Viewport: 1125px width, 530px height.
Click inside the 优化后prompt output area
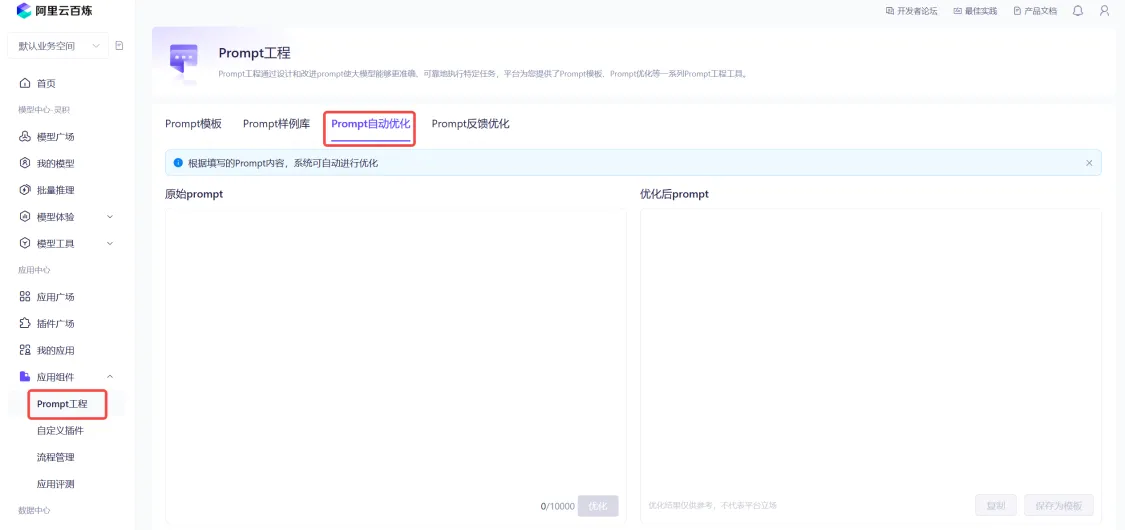click(x=870, y=350)
